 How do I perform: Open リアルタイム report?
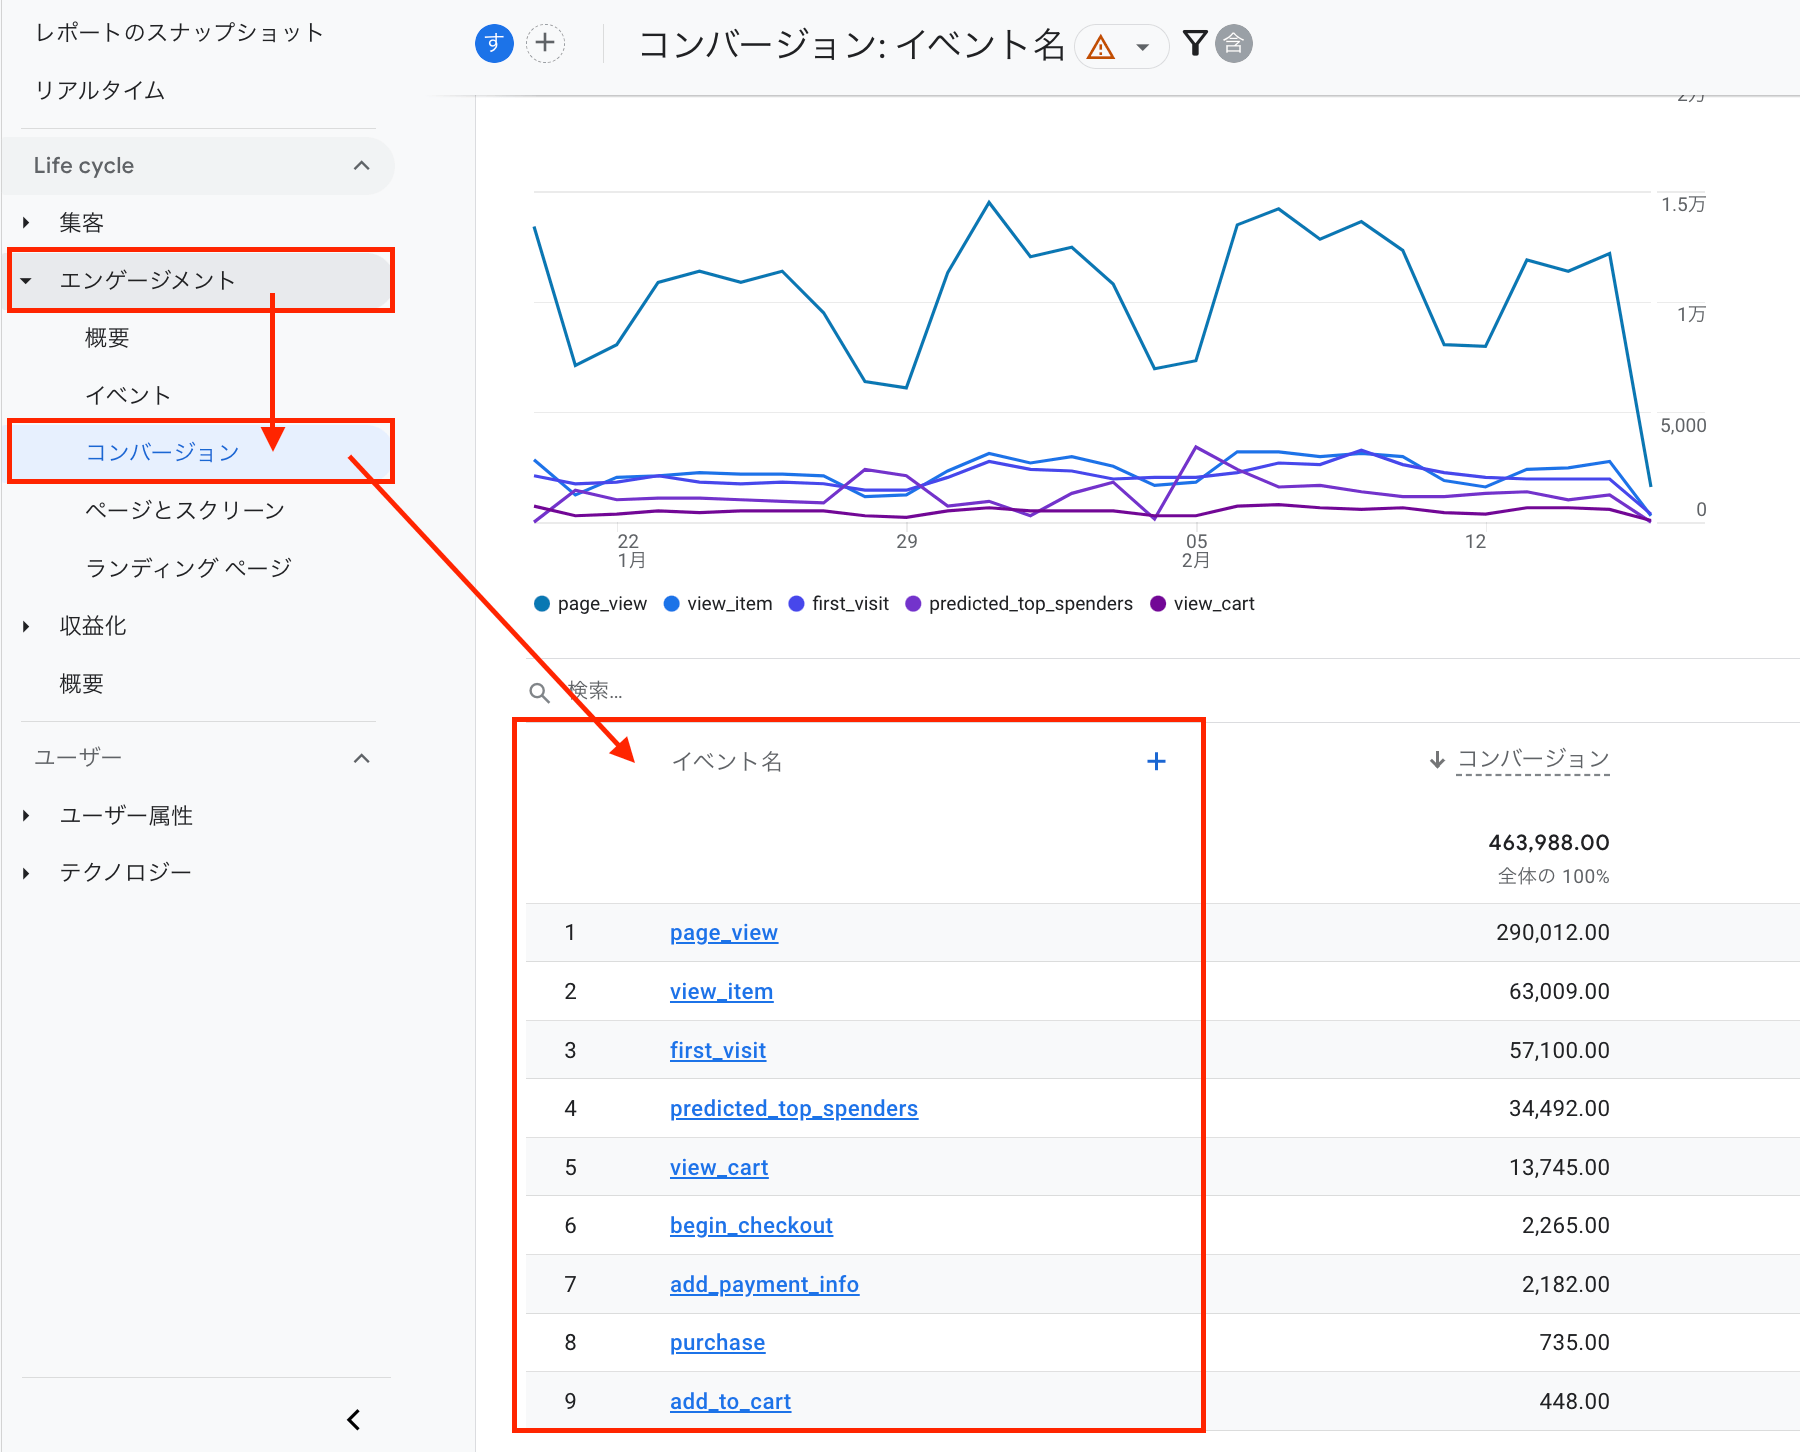(100, 91)
